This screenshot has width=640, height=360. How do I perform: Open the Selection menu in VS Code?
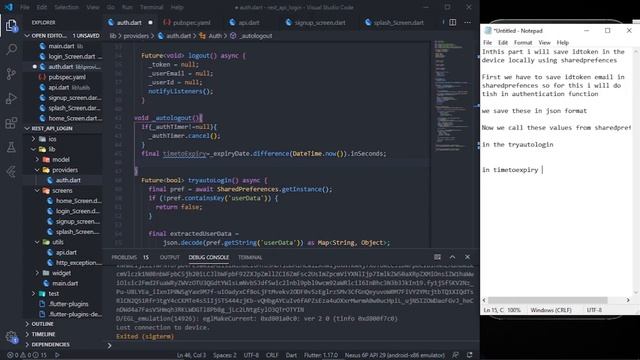[66, 7]
